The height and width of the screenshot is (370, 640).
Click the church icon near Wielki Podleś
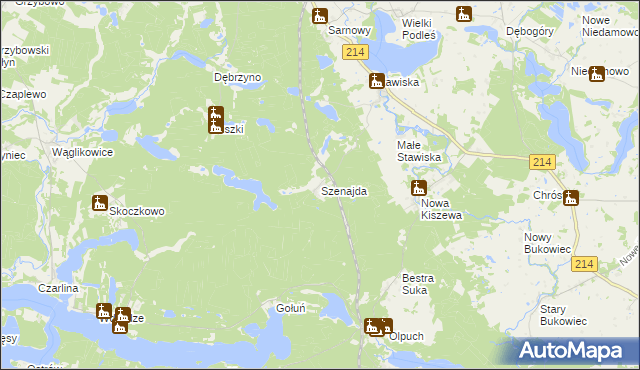coord(464,14)
